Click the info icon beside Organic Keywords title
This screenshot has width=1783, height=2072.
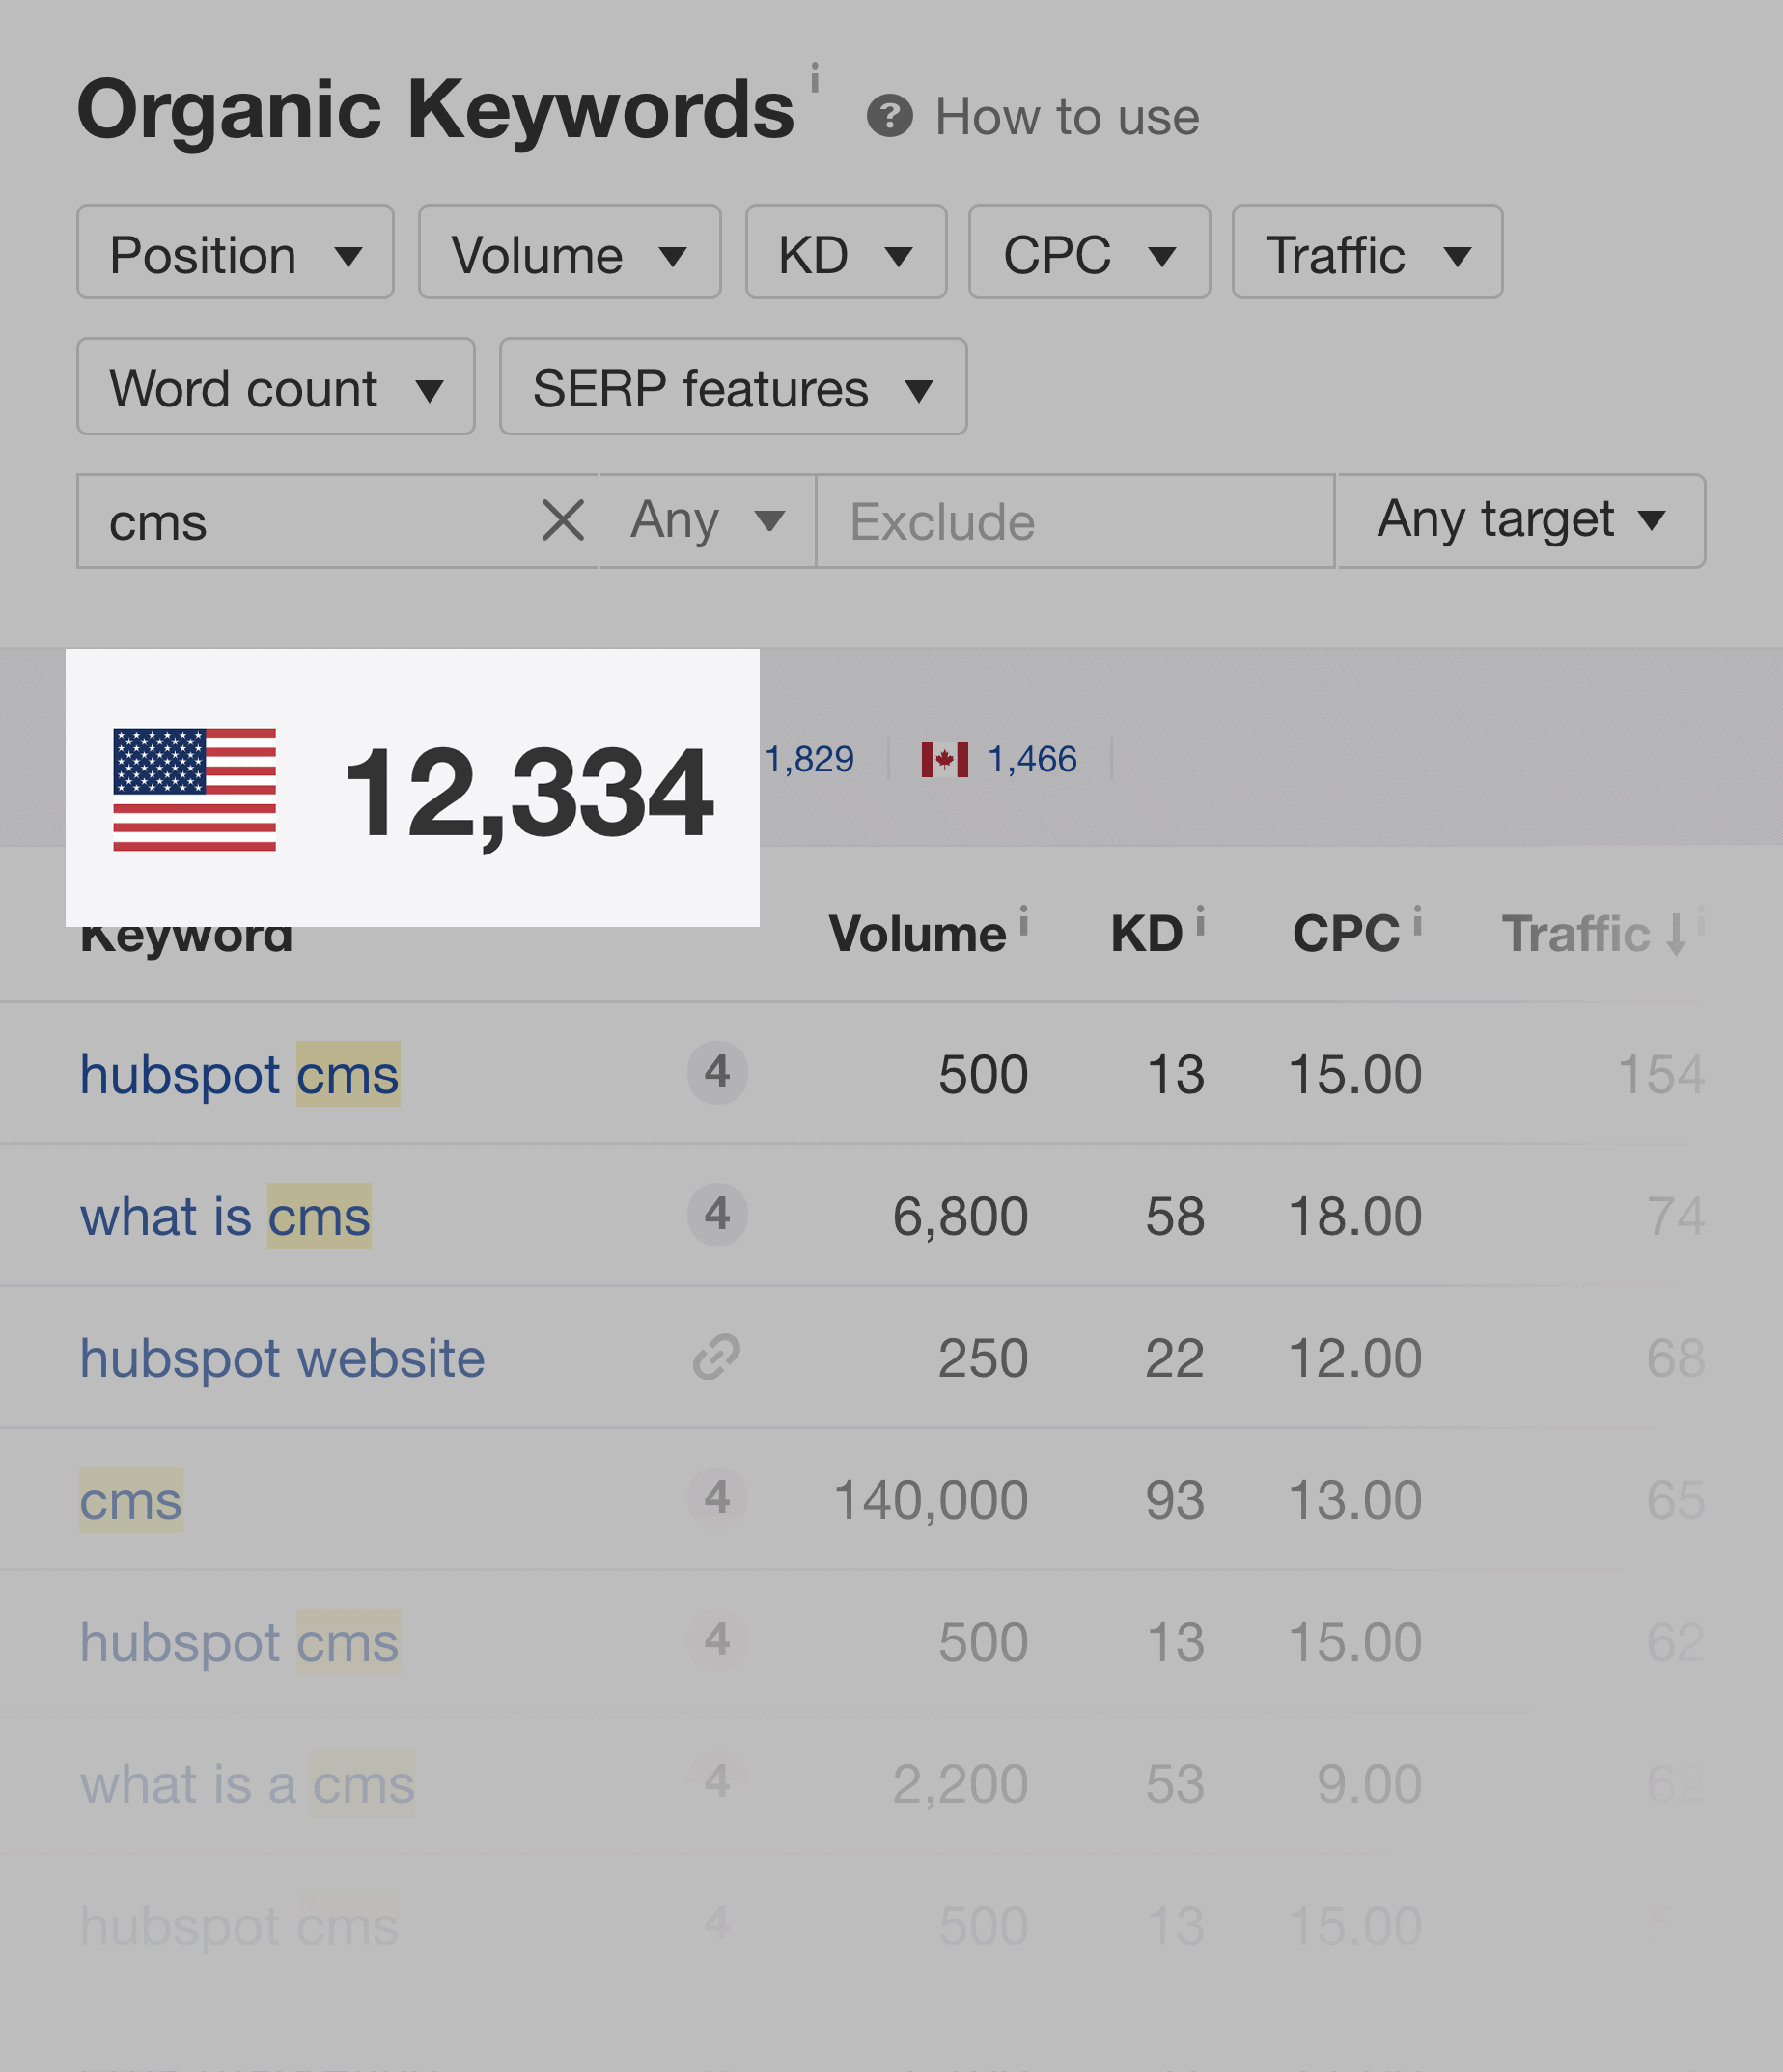(x=815, y=77)
